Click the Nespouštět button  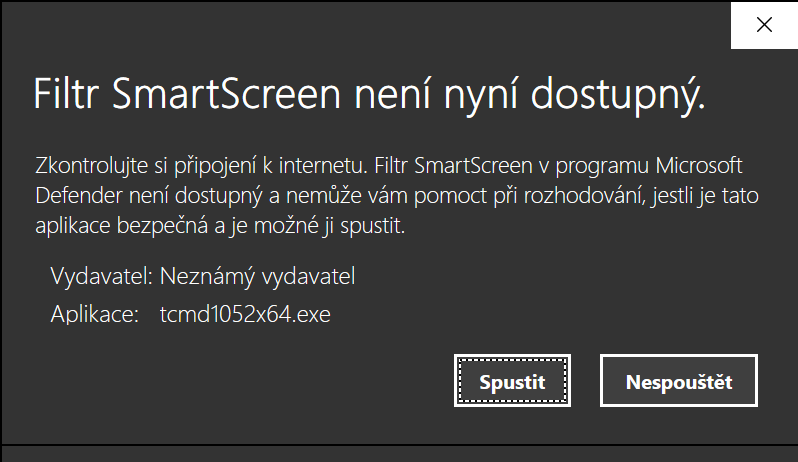(x=679, y=381)
